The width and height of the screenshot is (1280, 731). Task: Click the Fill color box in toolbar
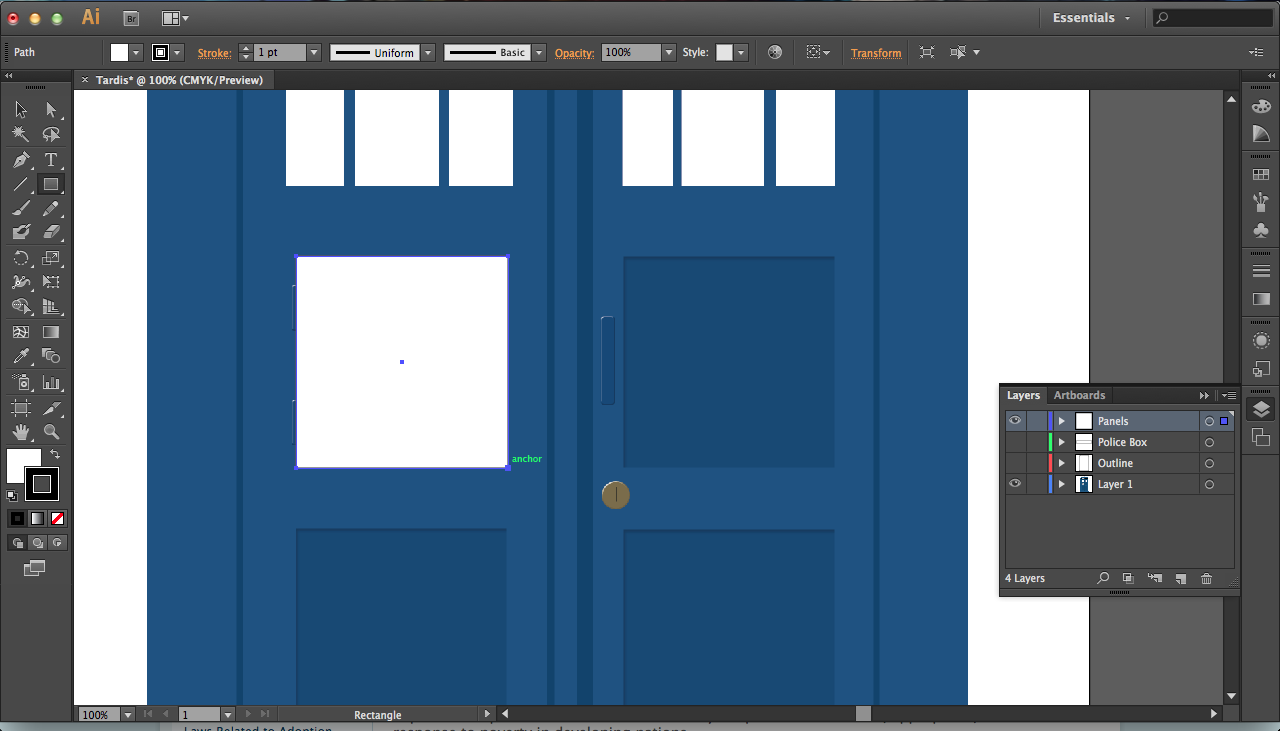[24, 465]
